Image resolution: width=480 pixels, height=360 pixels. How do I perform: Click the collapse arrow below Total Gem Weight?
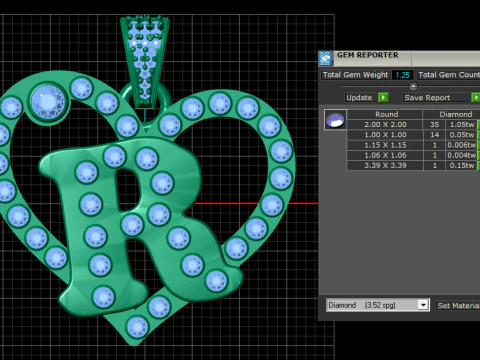(413, 86)
